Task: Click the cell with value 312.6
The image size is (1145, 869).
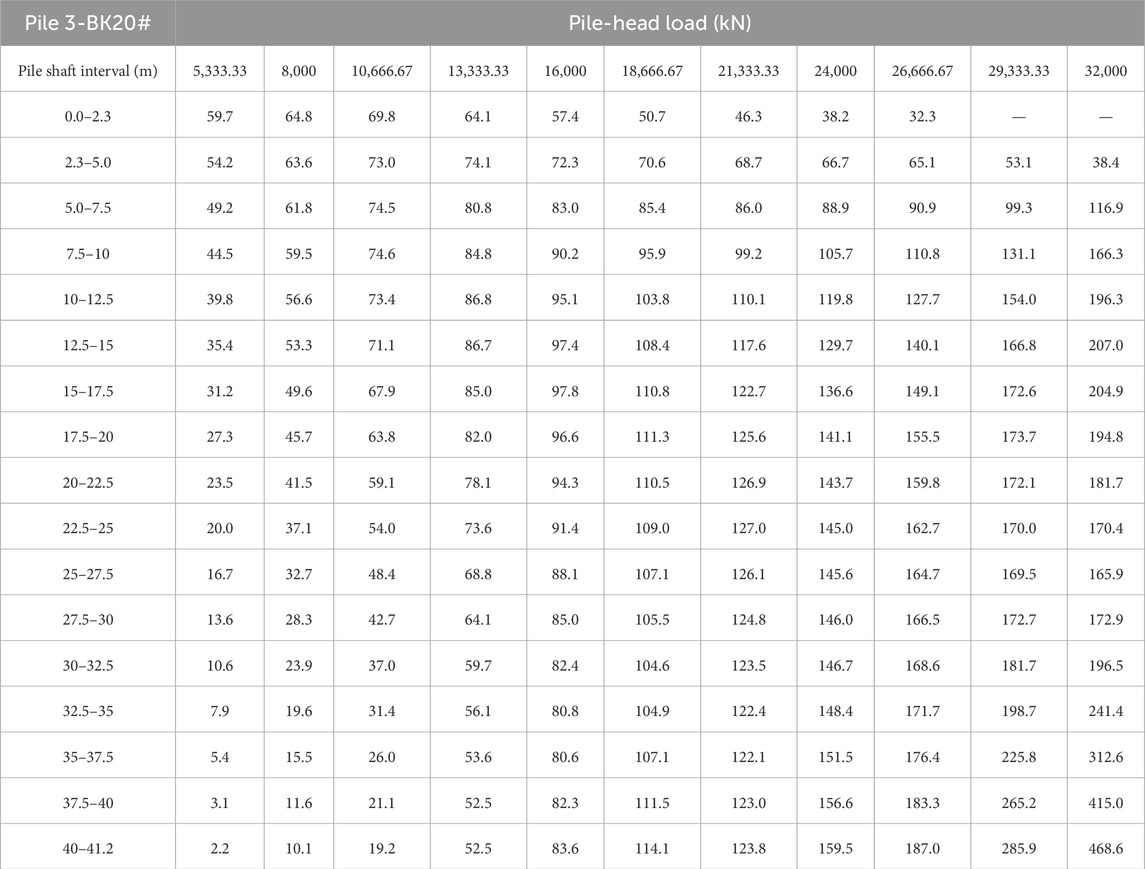Action: (1106, 757)
